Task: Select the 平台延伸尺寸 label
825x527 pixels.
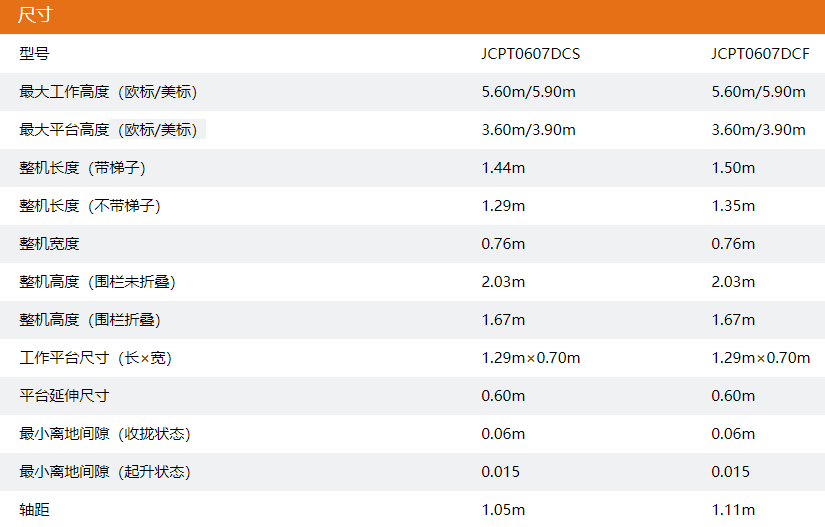Action: pos(64,396)
